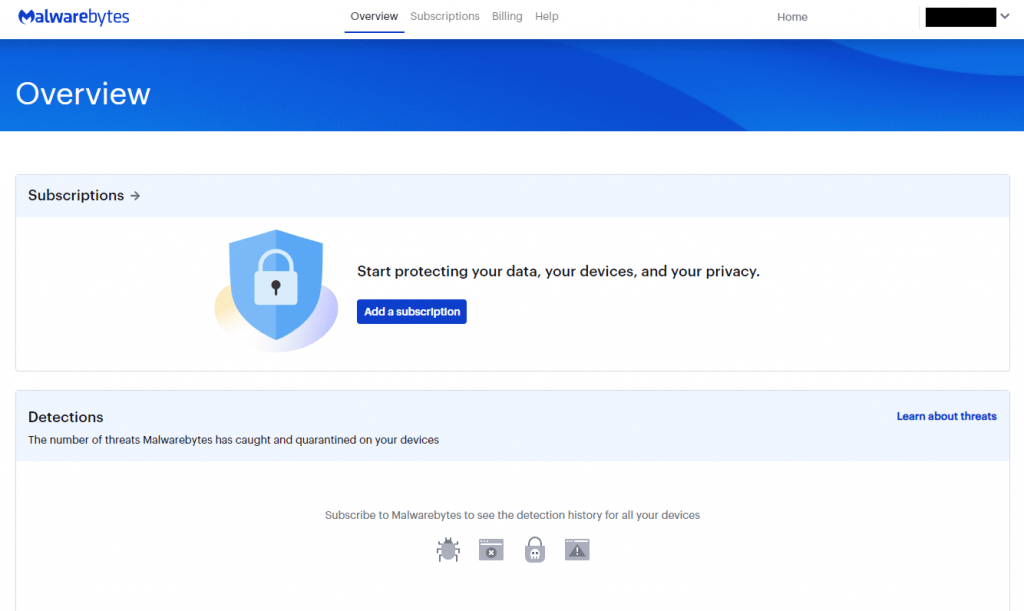Click 'The number of threats Malwarebytes' description
Image resolution: width=1024 pixels, height=611 pixels.
(x=233, y=440)
